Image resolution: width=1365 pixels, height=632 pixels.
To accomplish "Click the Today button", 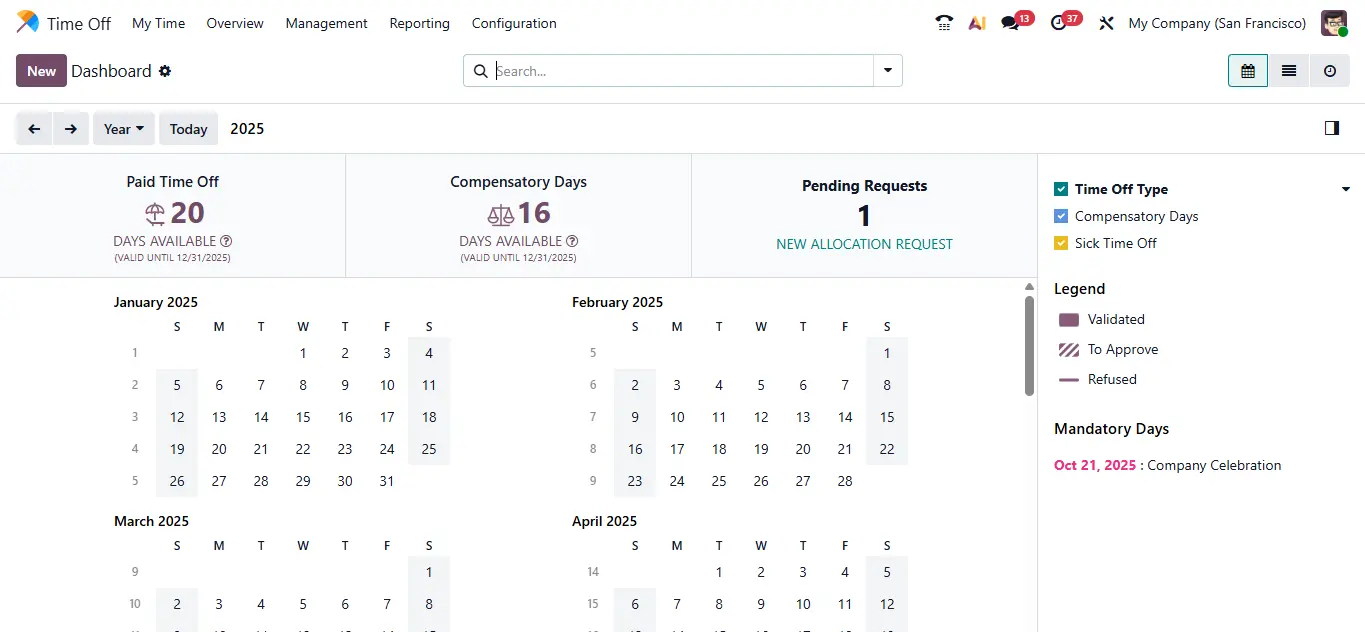I will point(188,129).
